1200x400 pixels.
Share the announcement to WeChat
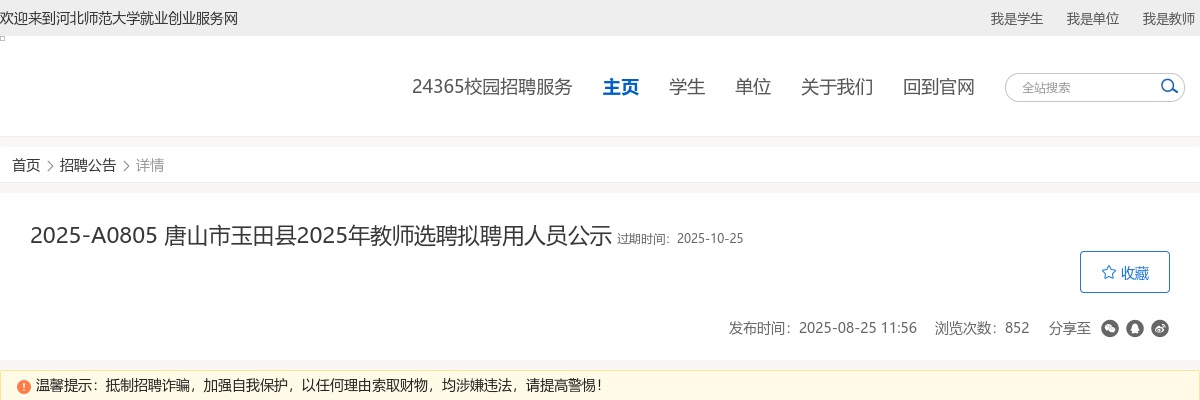tap(1110, 328)
